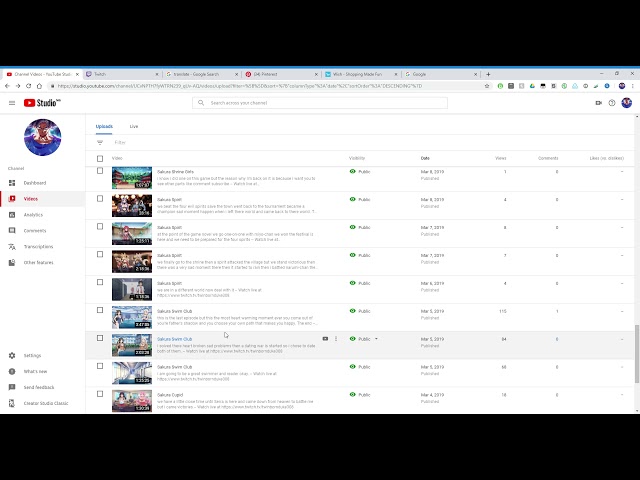Select Videos in the sidebar
Viewport: 640px width, 480px height.
click(42, 199)
